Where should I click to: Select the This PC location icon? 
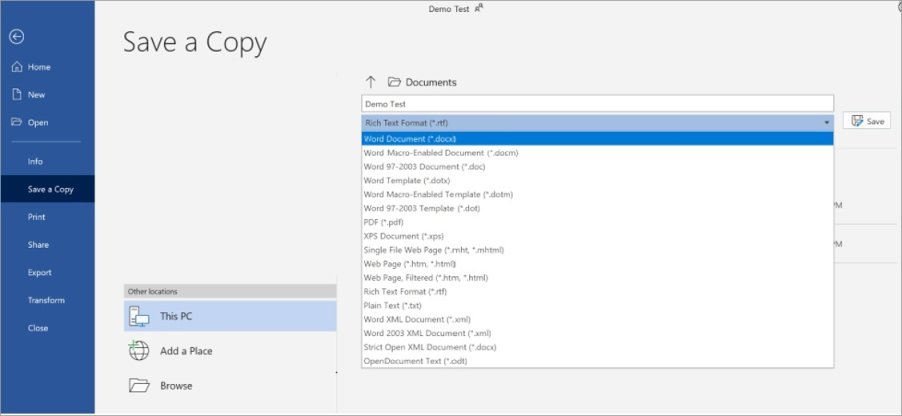tap(139, 316)
